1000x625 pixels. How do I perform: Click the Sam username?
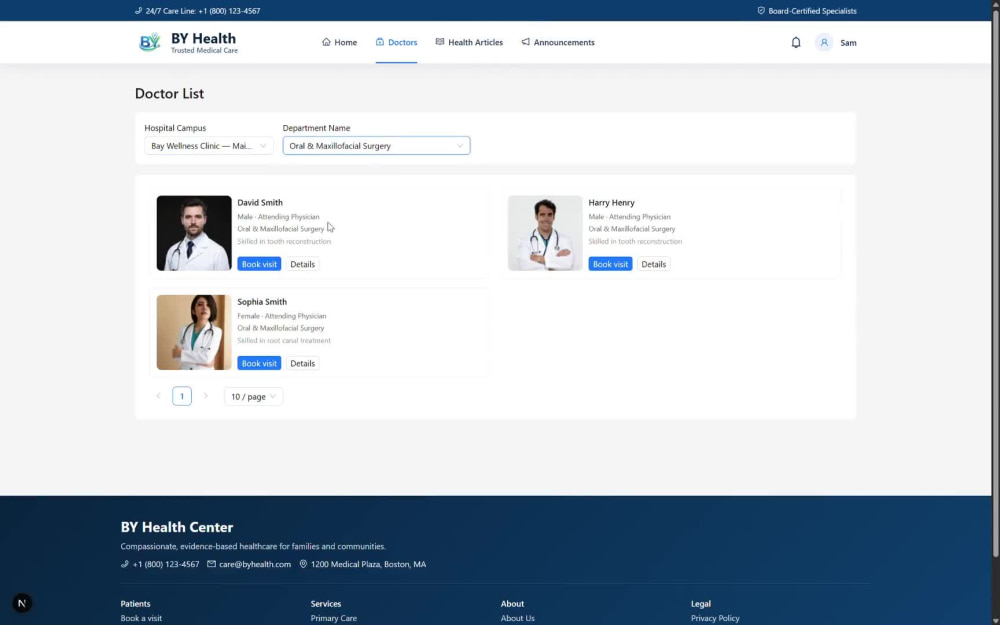coord(848,43)
